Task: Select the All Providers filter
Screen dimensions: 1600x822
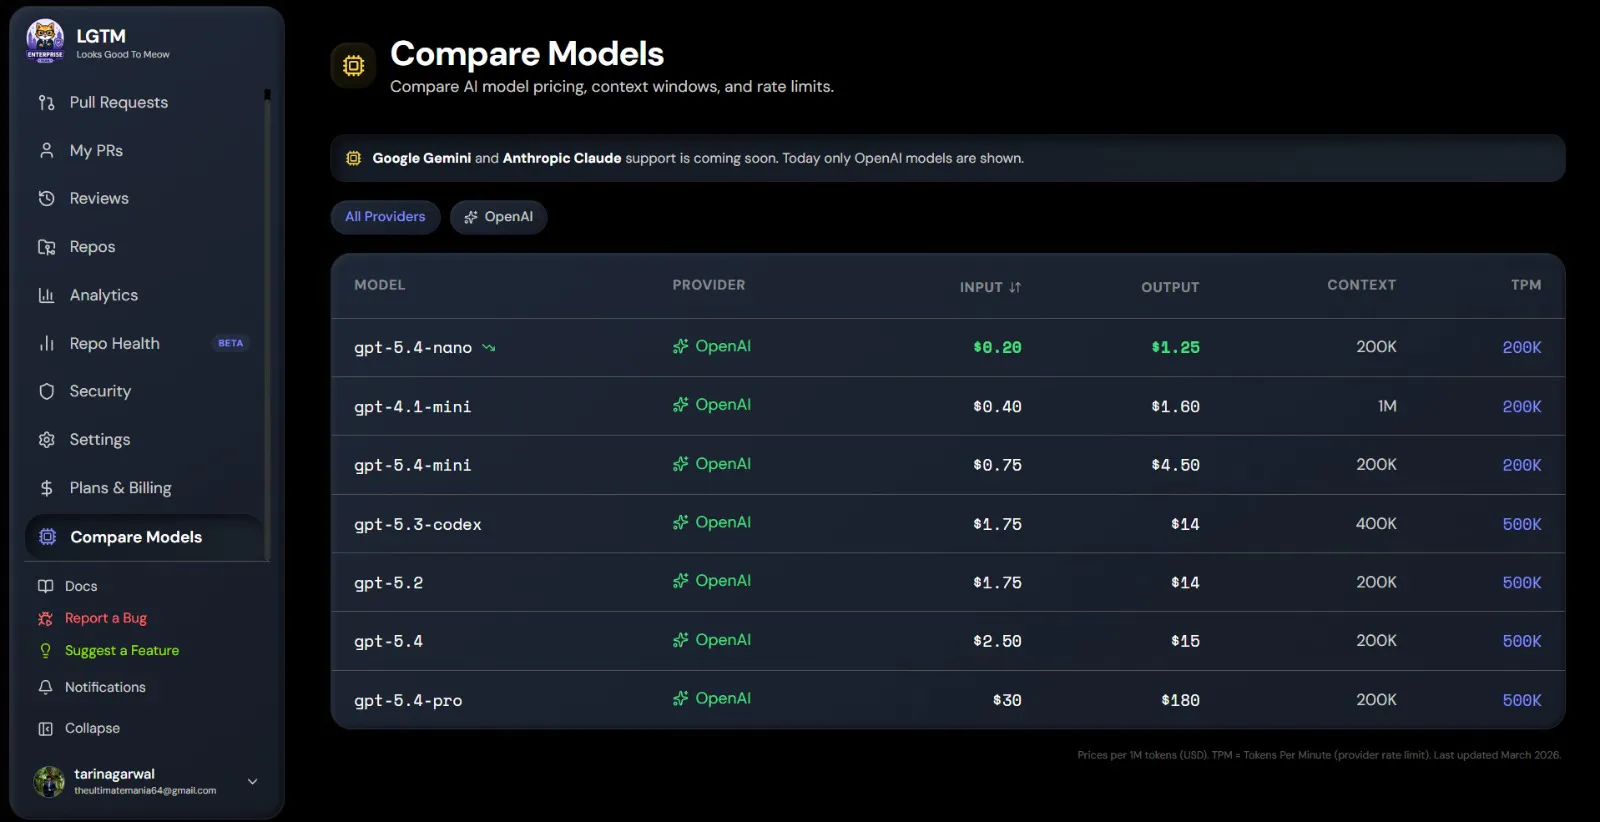Action: 385,217
